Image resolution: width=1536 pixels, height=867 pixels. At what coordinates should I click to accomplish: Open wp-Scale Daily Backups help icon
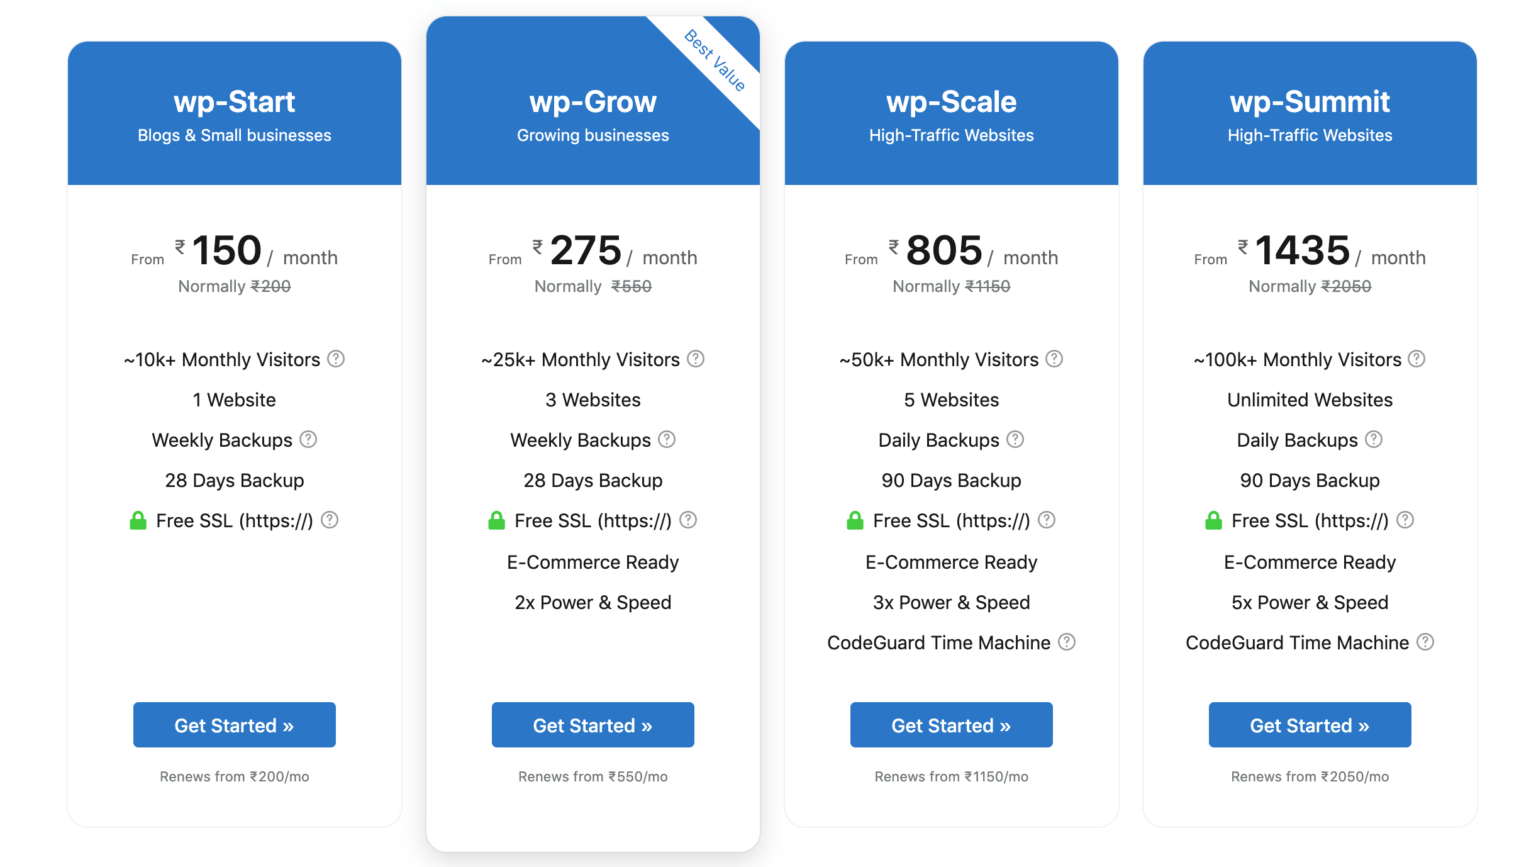1015,439
